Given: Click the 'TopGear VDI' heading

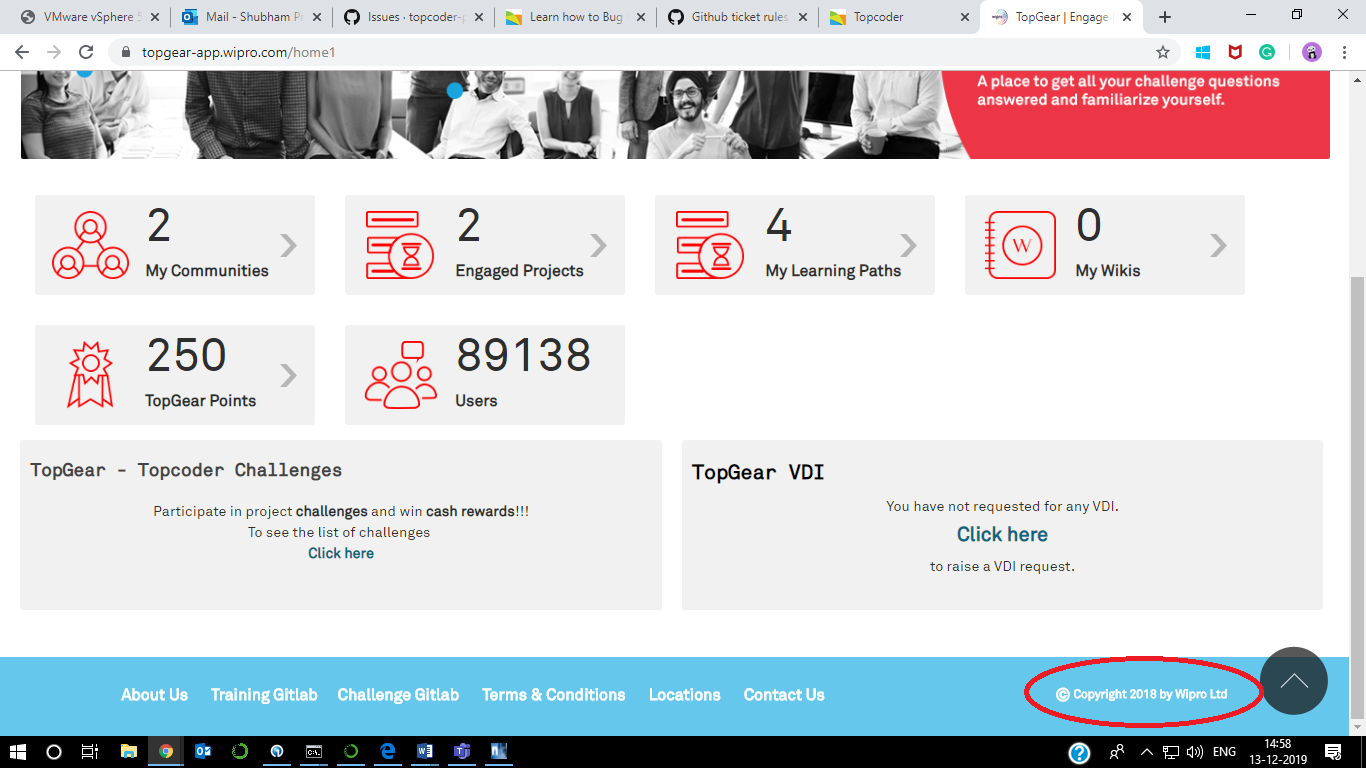Looking at the screenshot, I should coord(758,472).
